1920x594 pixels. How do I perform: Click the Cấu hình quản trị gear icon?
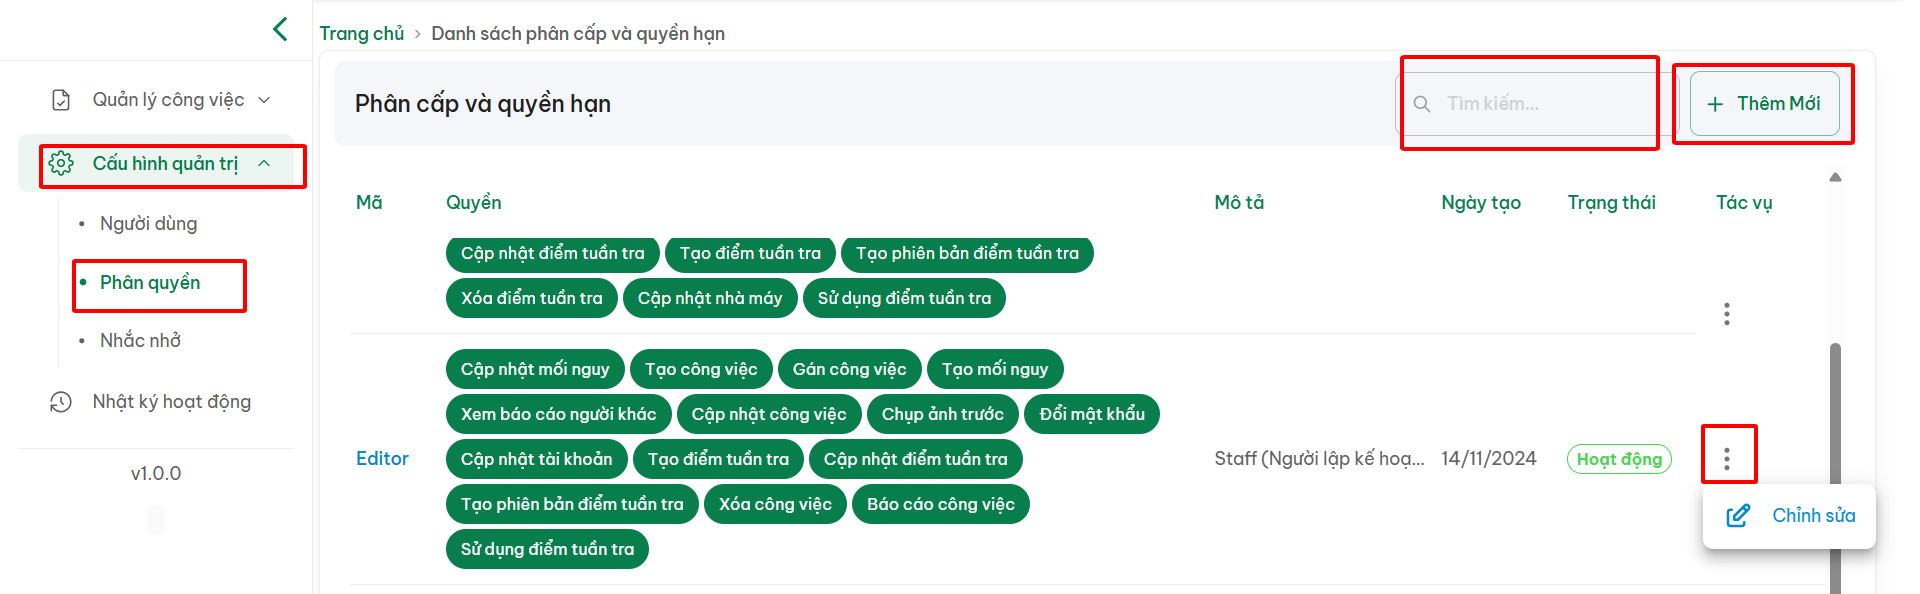click(x=61, y=164)
